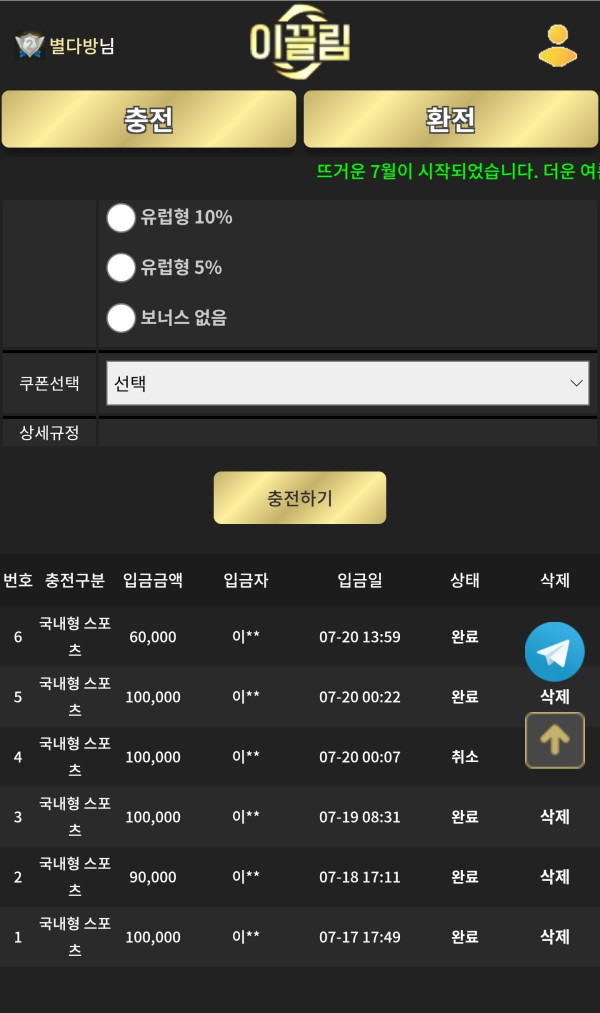The height and width of the screenshot is (1013, 600).
Task: Delete deposit record number 2
Action: coord(555,876)
